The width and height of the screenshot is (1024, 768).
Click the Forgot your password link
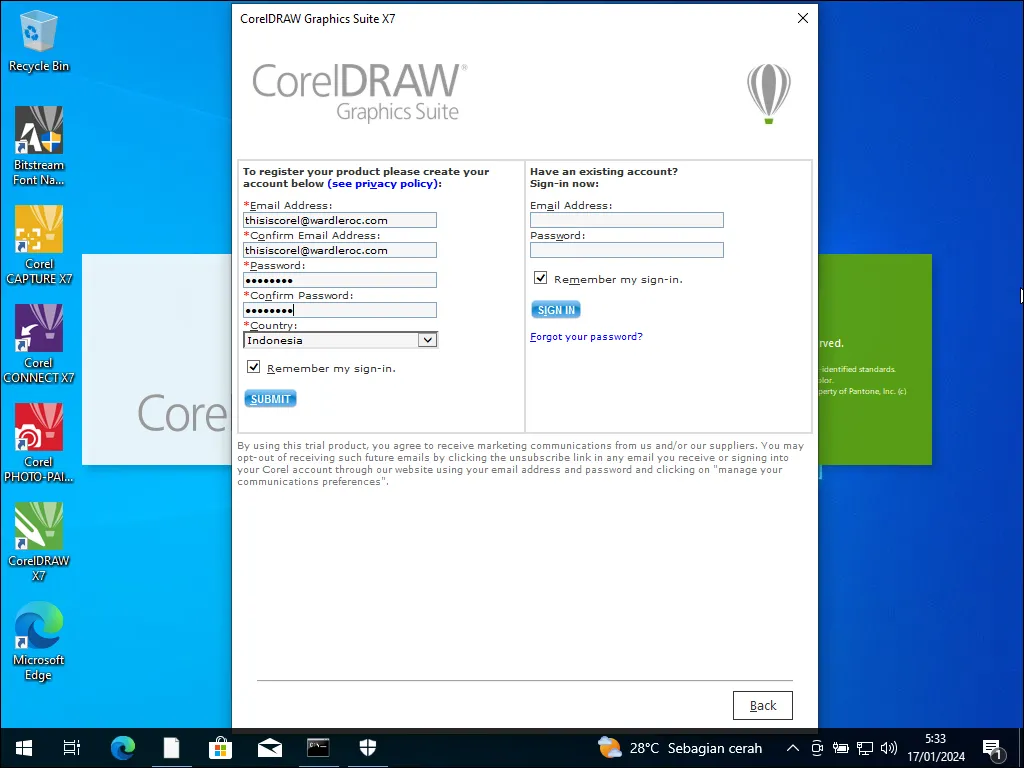tap(586, 337)
